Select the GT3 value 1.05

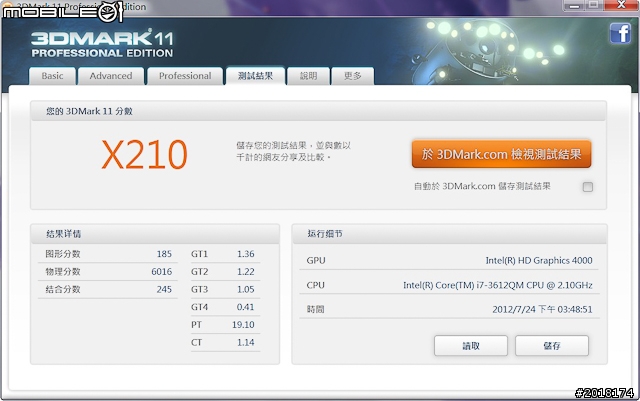point(246,289)
